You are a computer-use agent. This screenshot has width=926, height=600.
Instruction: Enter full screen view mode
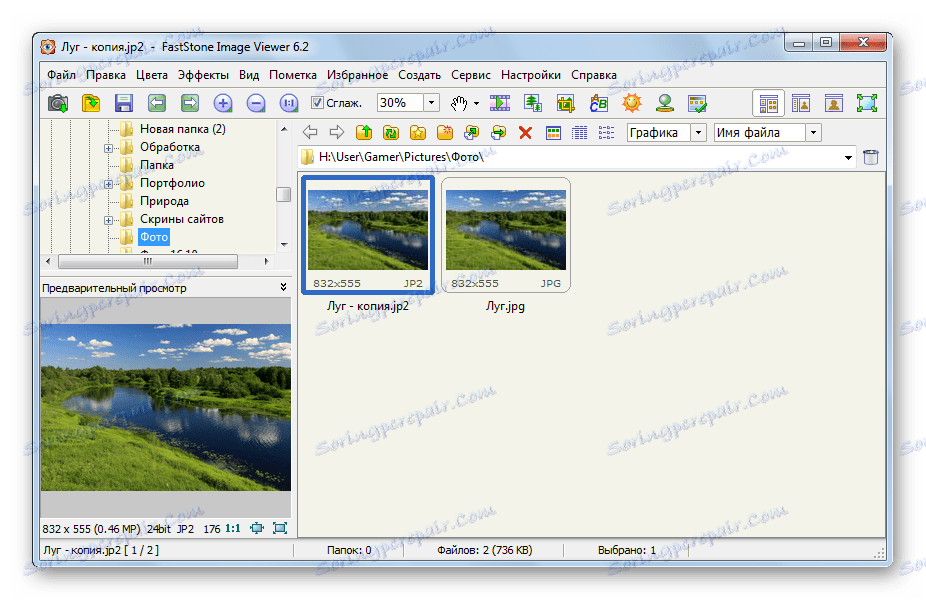pos(867,103)
